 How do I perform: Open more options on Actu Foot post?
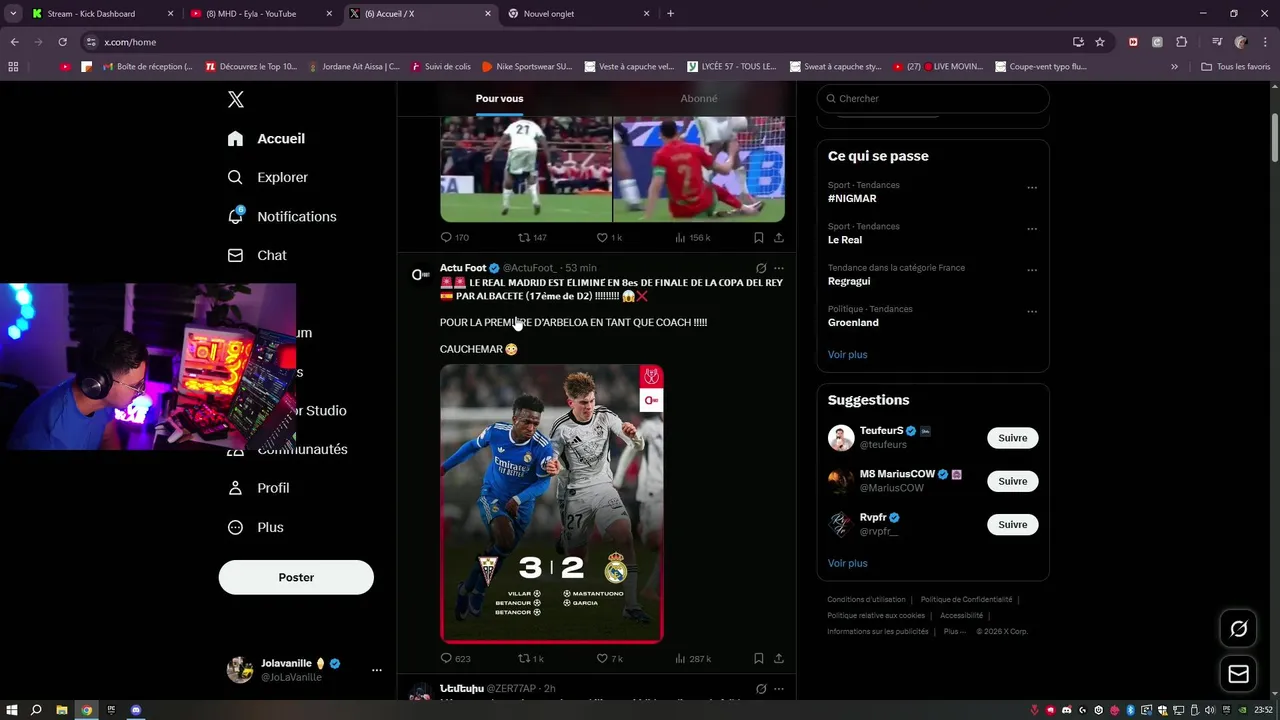click(779, 268)
